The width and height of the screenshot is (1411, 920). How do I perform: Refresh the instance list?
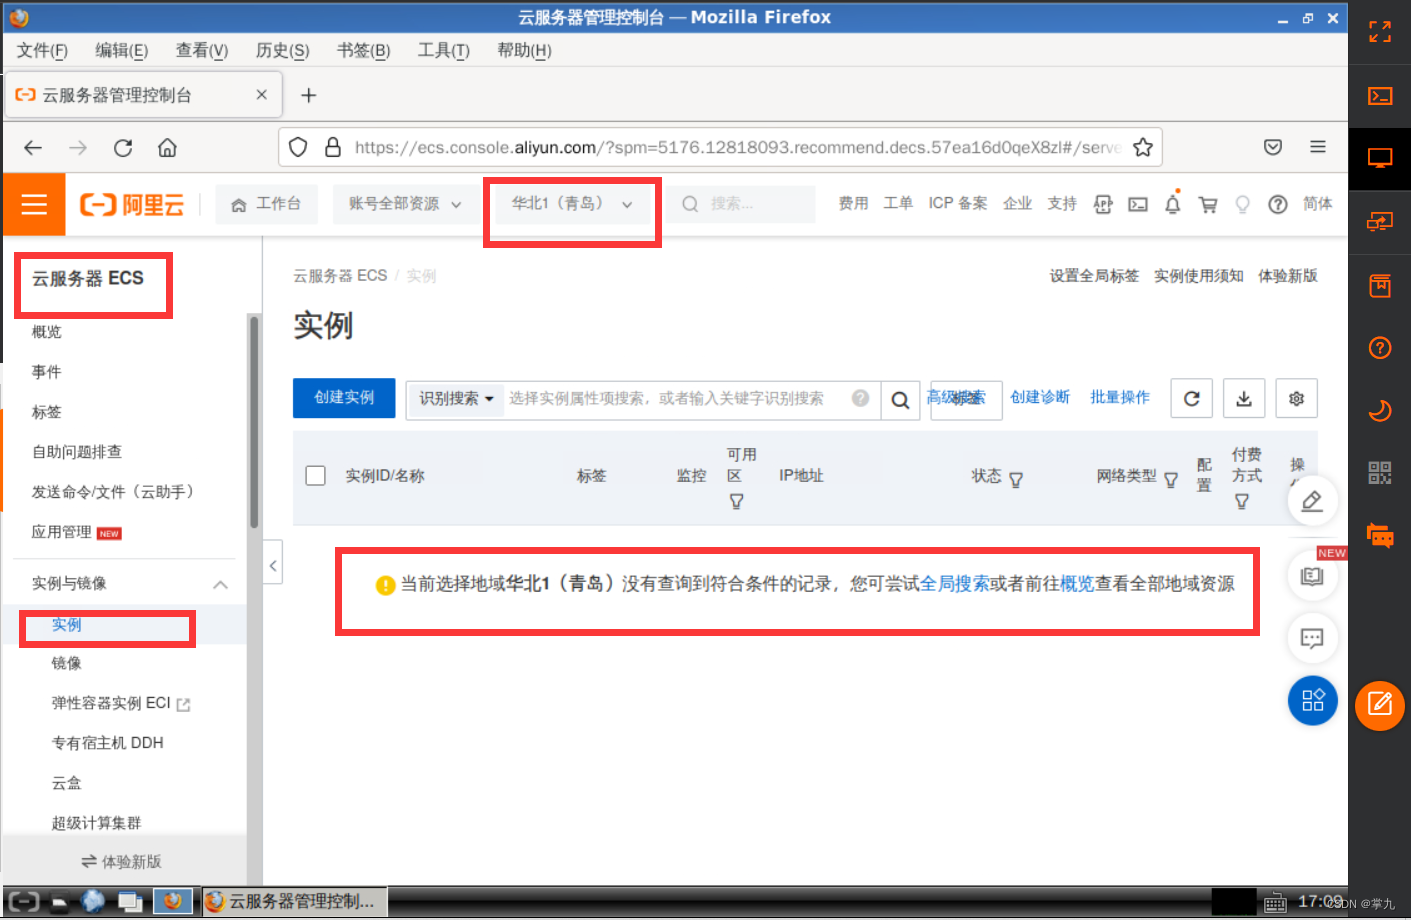1192,398
